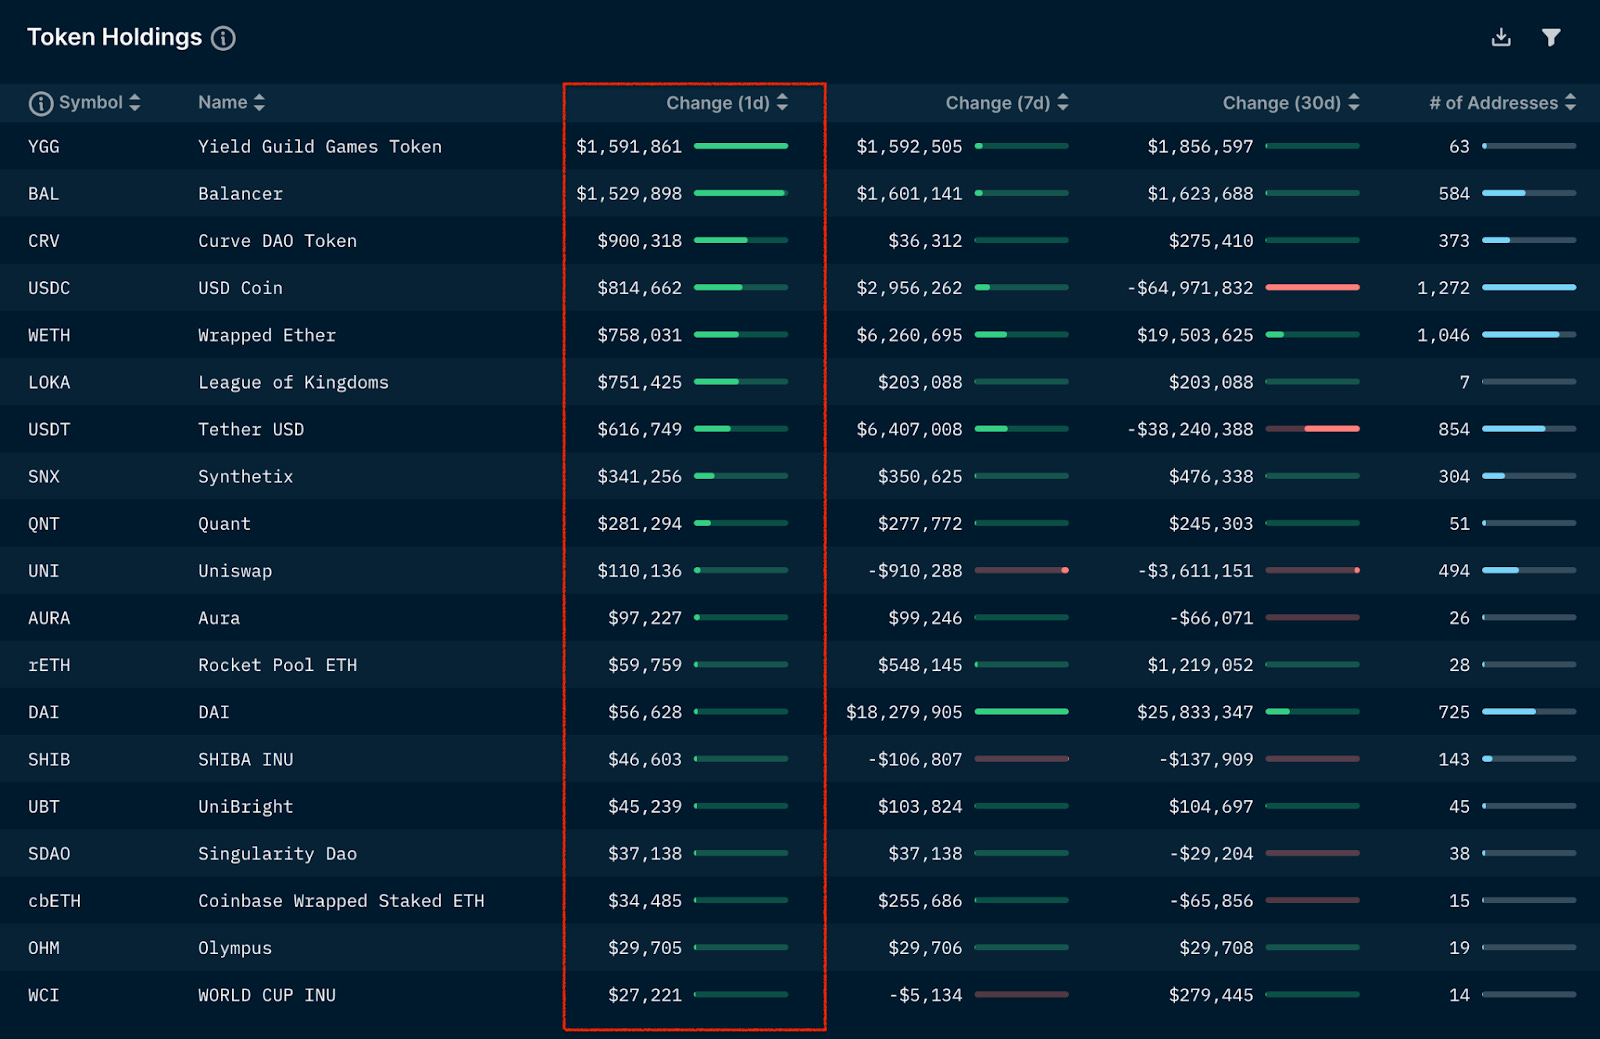Click info icon next to Symbol header
Screen dimensions: 1600x1039
point(41,103)
